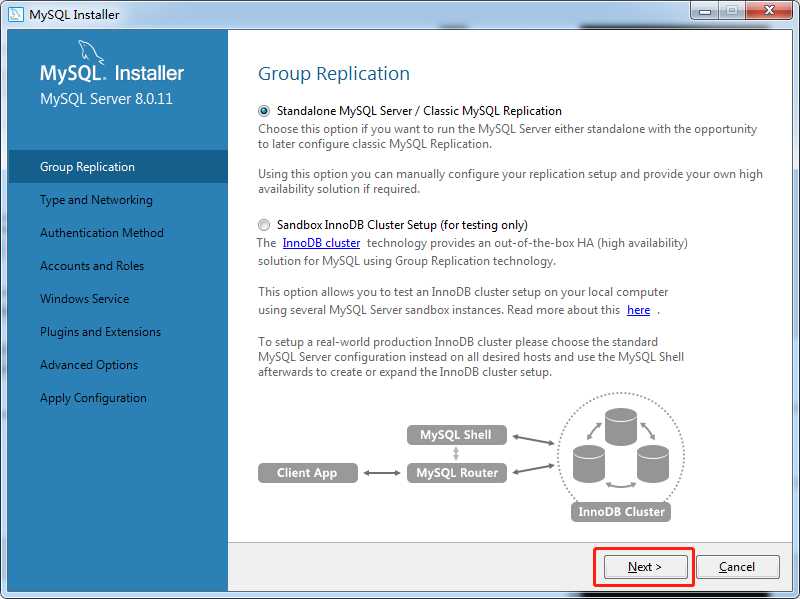Click the MySQL dolphin logo
Screen dimensions: 800x599
[91, 52]
